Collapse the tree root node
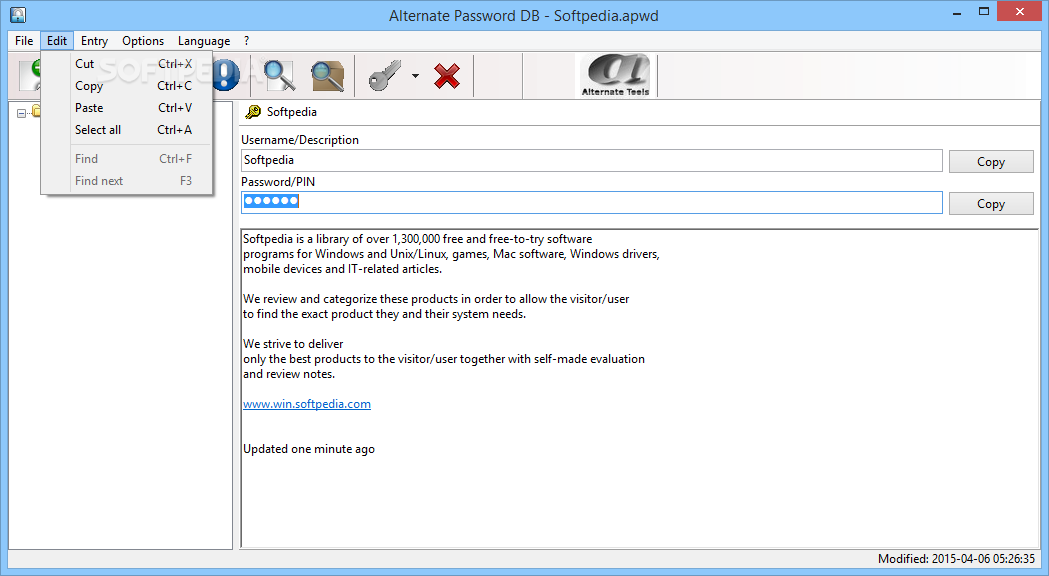The image size is (1049, 576). pos(21,113)
